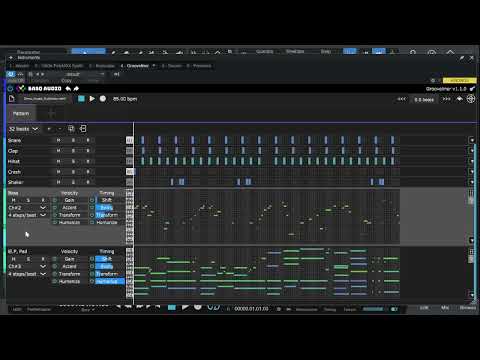Screen dimensions: 480x360
Task: Open the Bass Ch#2 channel dropdown
Action: click(x=27, y=208)
